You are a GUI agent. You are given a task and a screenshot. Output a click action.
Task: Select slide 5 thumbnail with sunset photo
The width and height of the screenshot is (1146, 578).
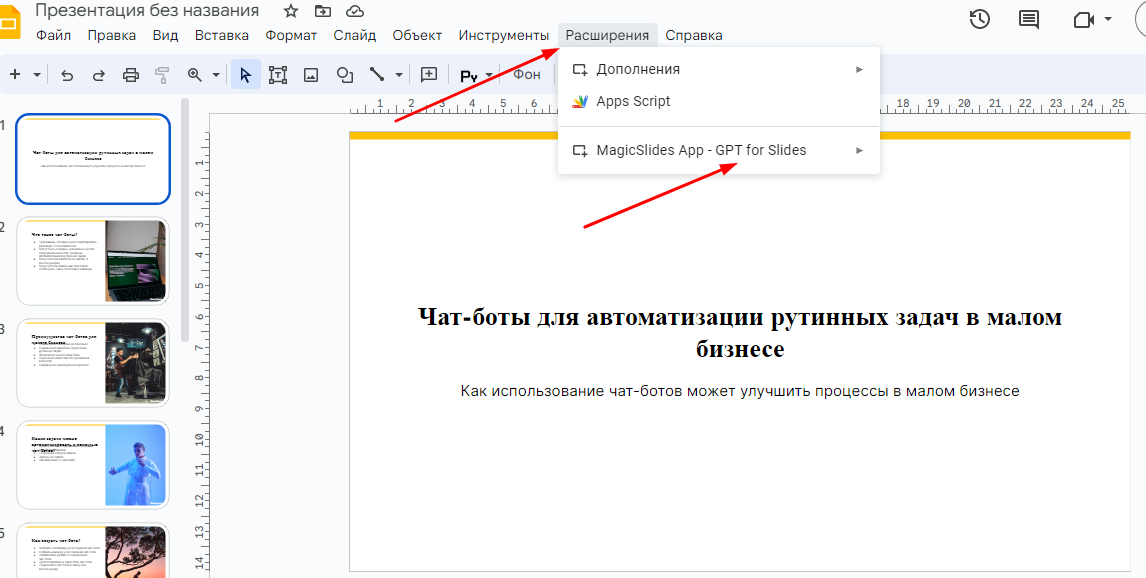tap(93, 550)
